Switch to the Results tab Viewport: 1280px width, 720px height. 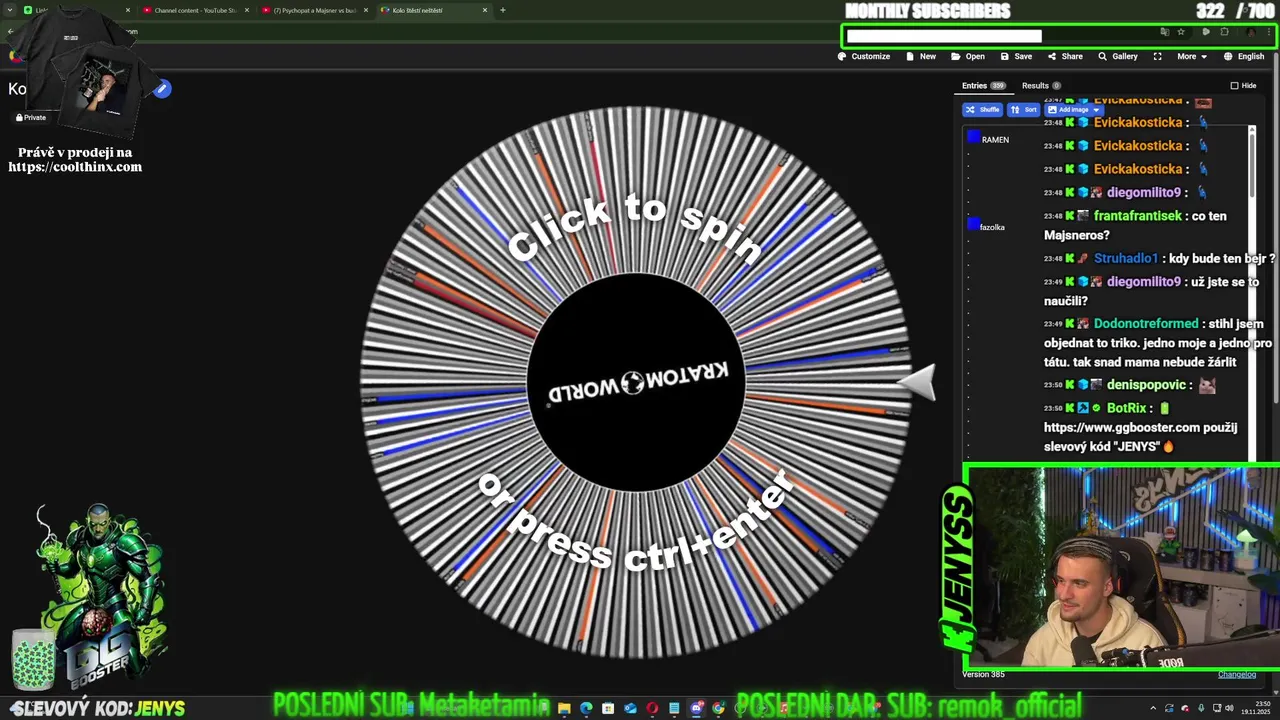(x=1041, y=86)
